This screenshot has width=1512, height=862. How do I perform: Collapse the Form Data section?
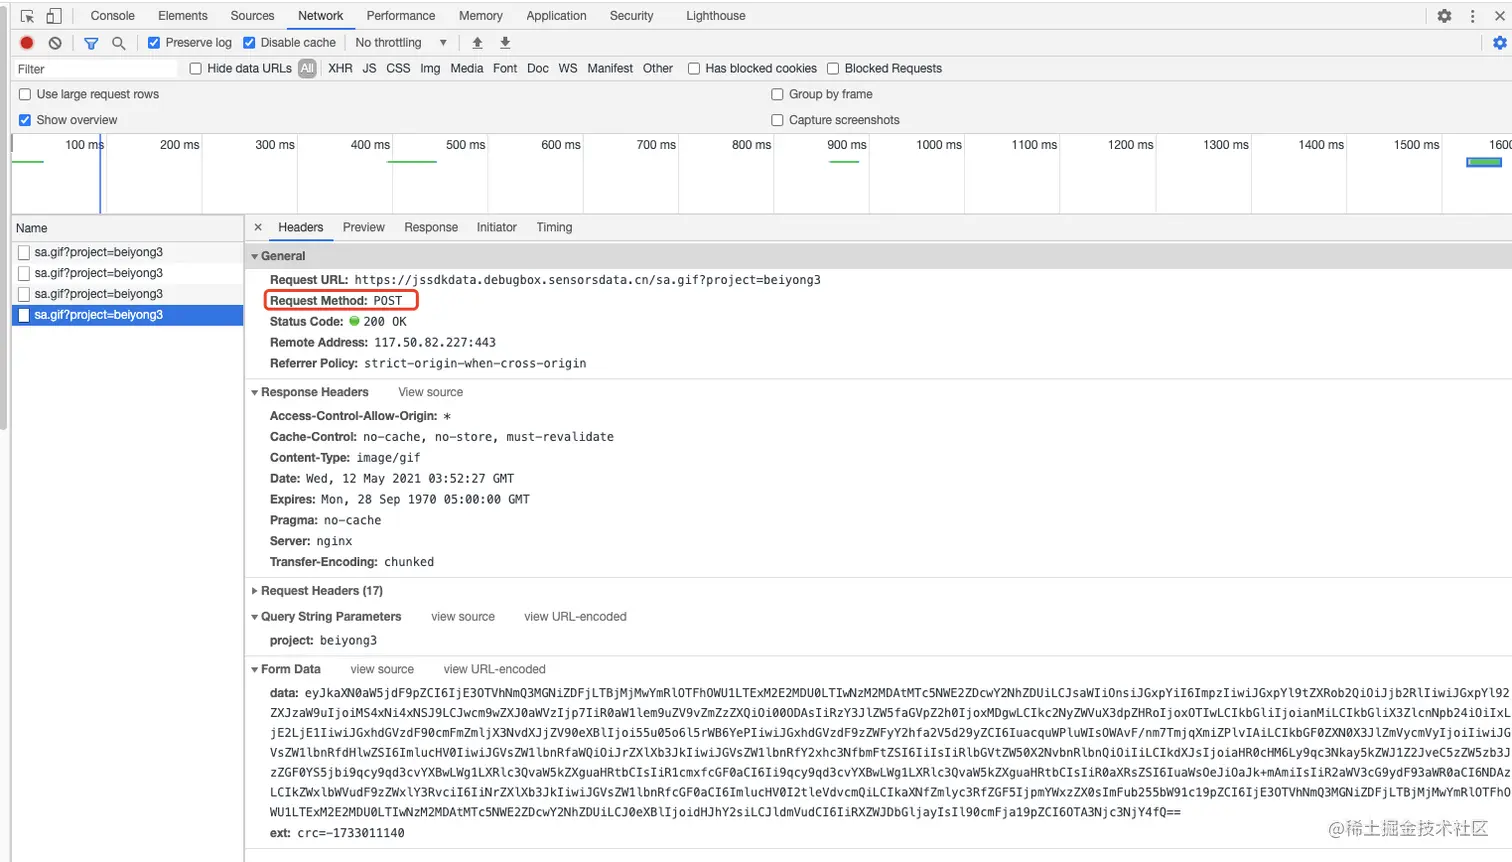[255, 670]
